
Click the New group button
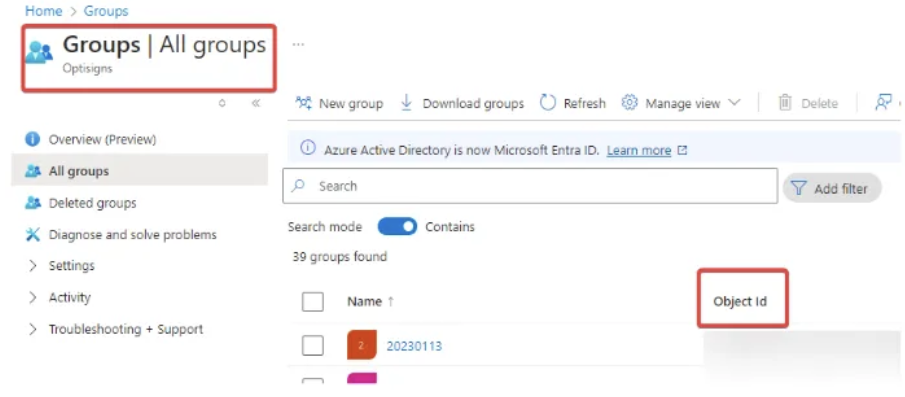pyautogui.click(x=339, y=103)
